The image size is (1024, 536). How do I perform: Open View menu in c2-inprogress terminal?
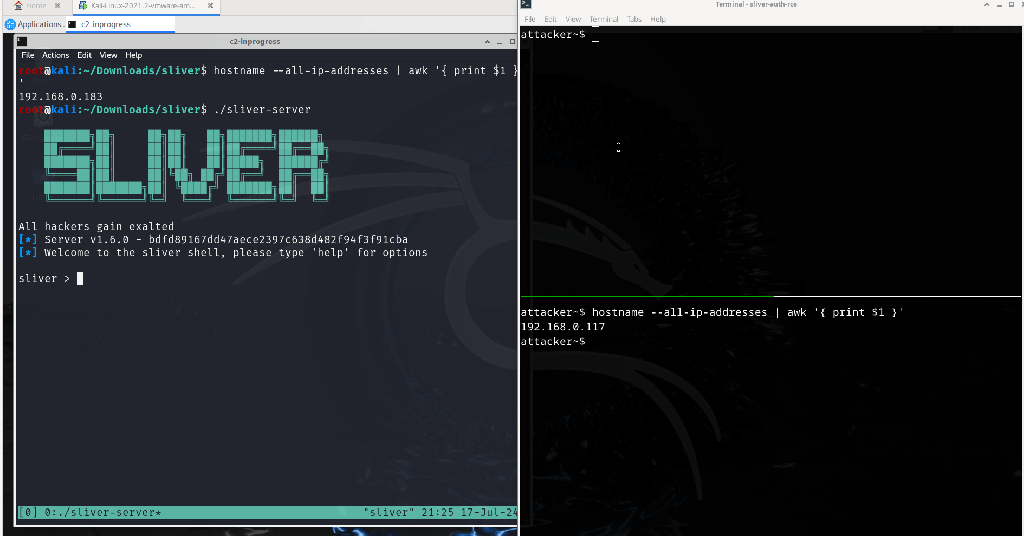(x=108, y=55)
